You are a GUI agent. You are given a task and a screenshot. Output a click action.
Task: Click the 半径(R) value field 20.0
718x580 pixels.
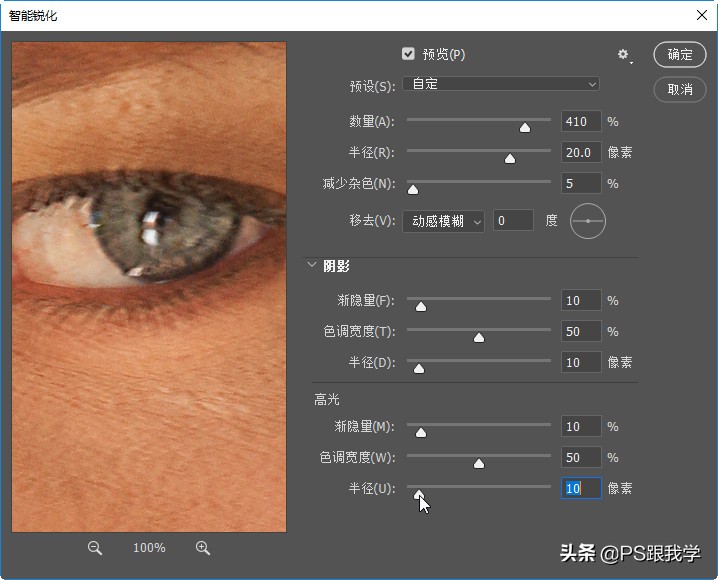click(x=581, y=152)
